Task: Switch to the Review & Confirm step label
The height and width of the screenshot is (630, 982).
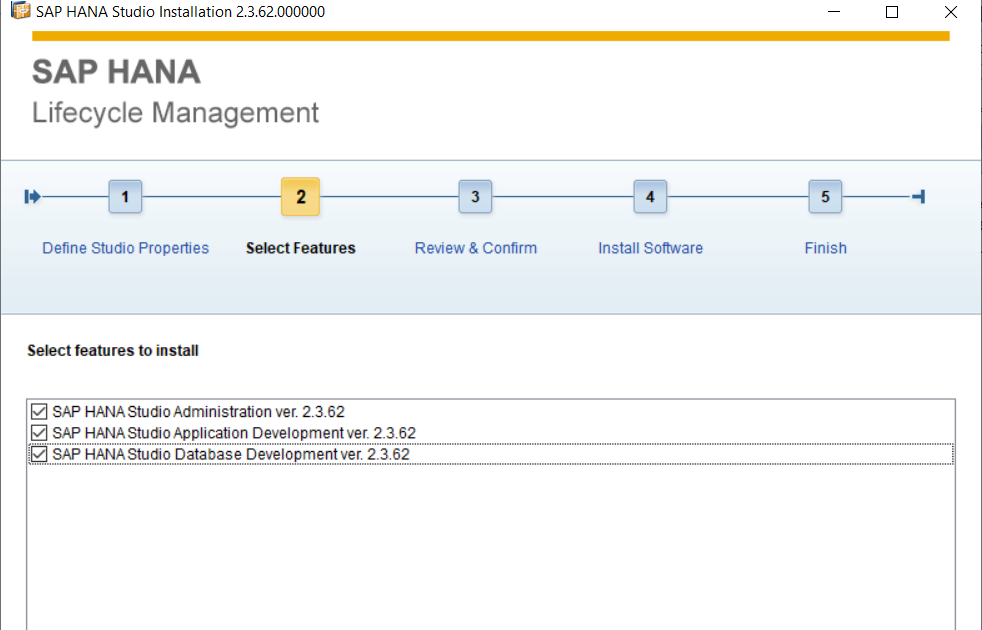Action: tap(475, 248)
